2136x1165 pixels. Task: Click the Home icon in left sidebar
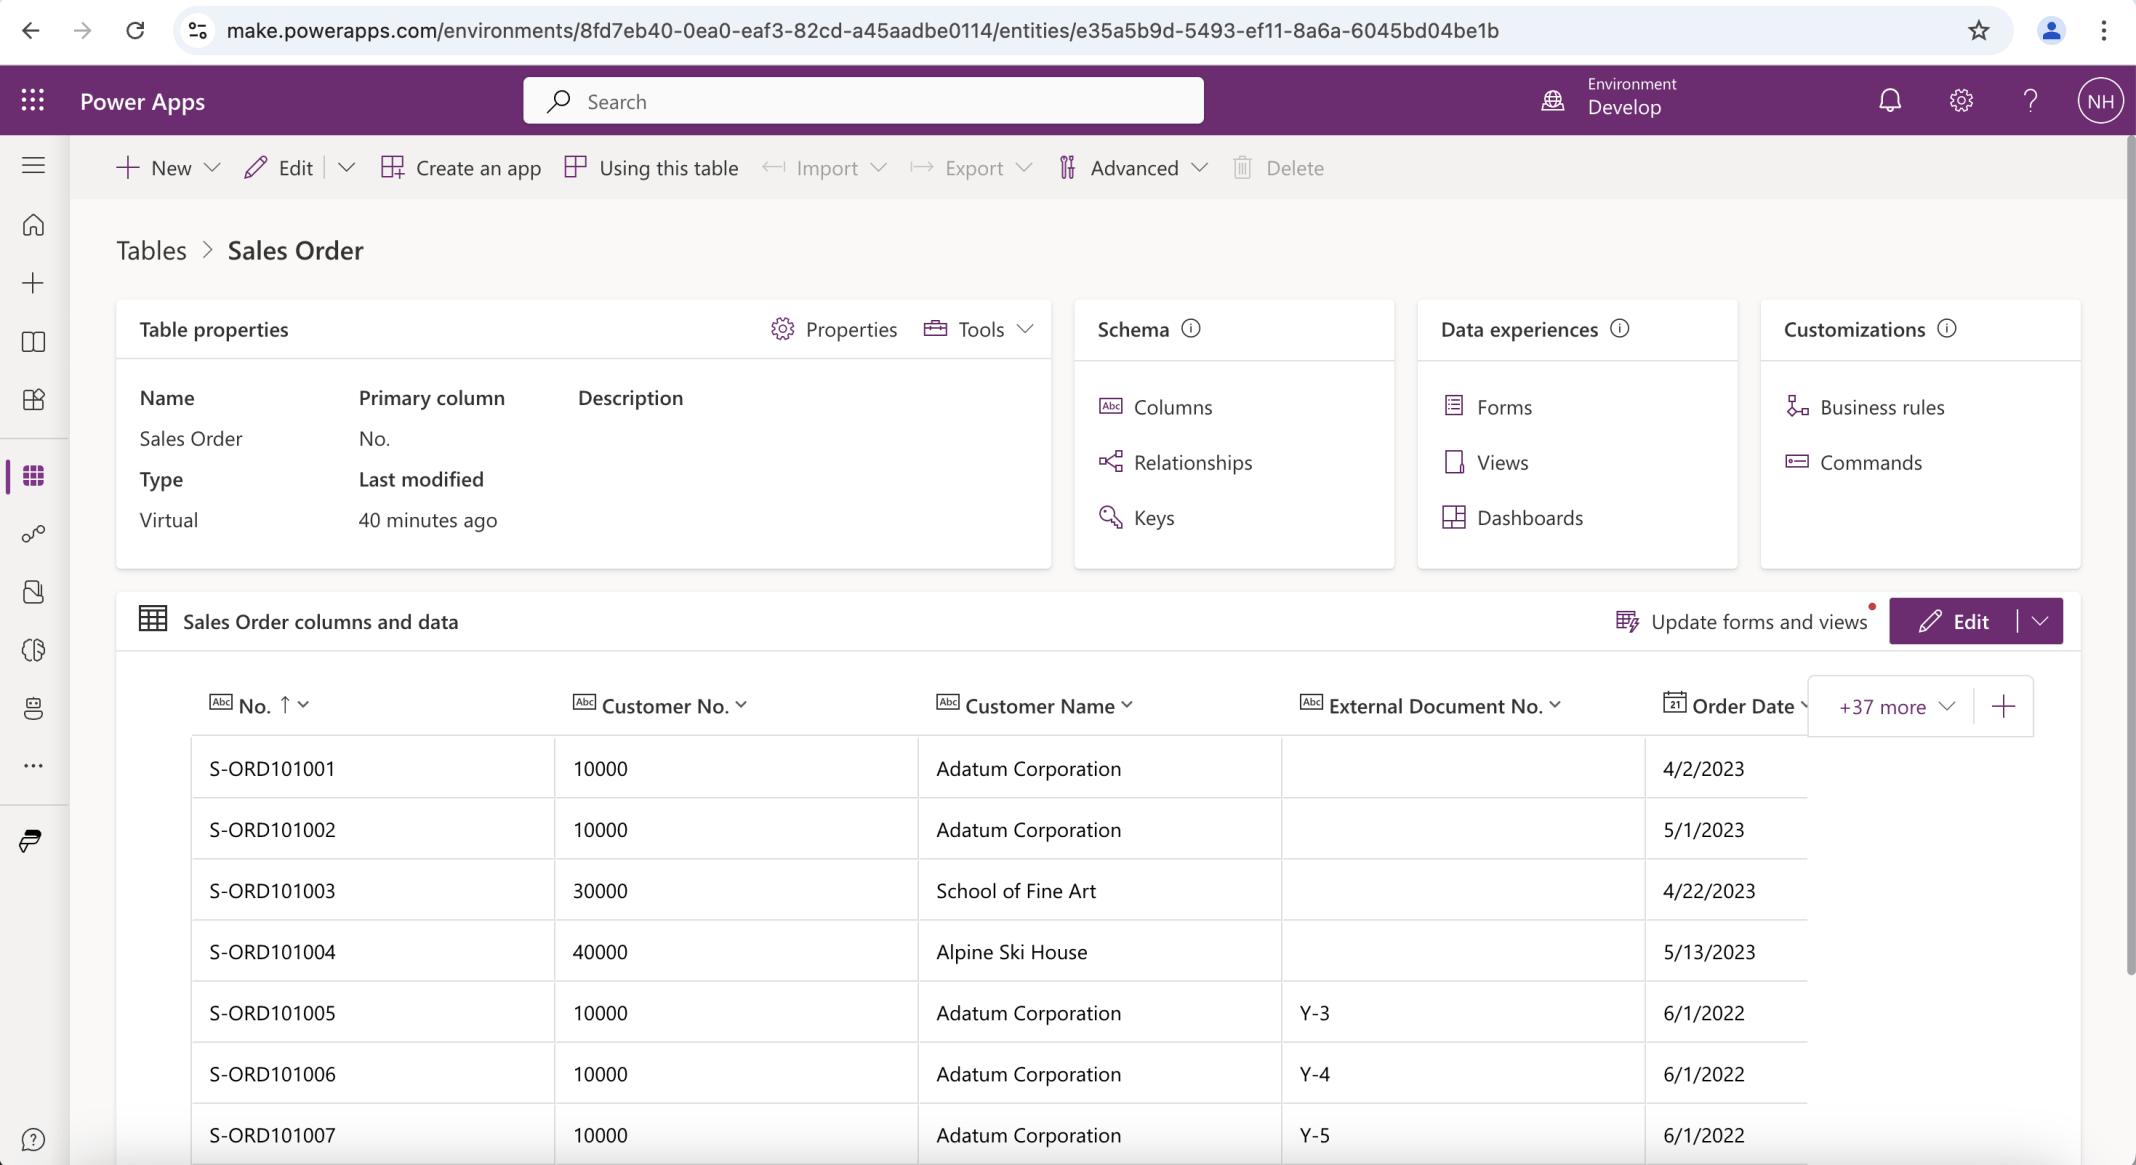click(x=33, y=225)
